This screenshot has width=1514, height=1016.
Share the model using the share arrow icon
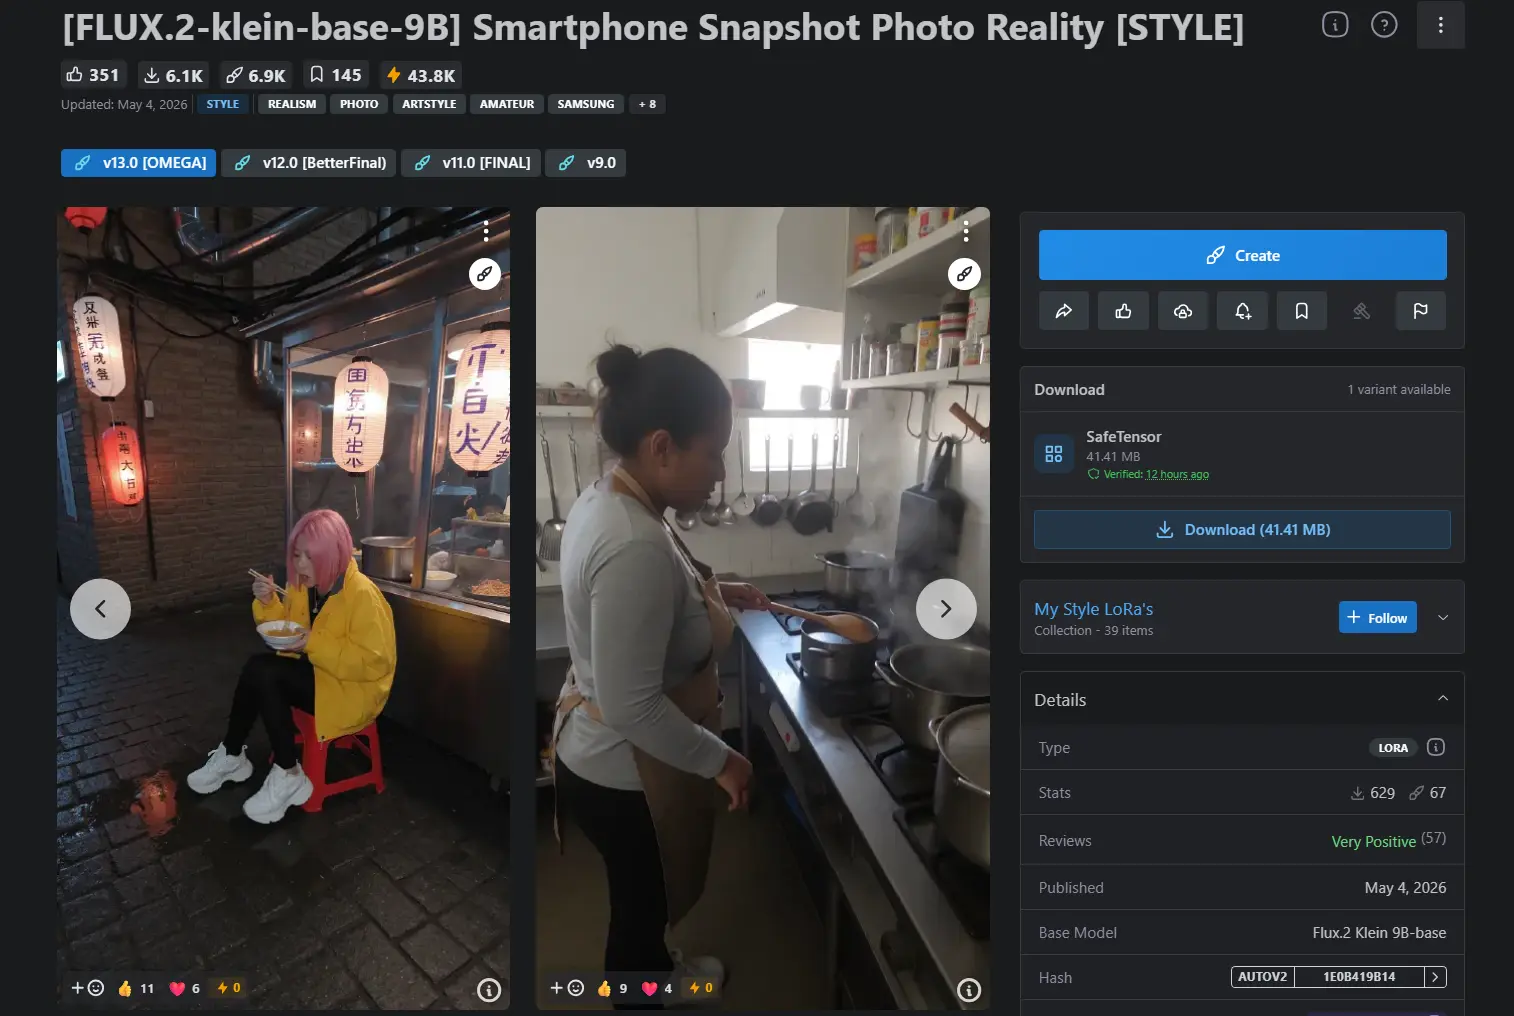pos(1064,311)
